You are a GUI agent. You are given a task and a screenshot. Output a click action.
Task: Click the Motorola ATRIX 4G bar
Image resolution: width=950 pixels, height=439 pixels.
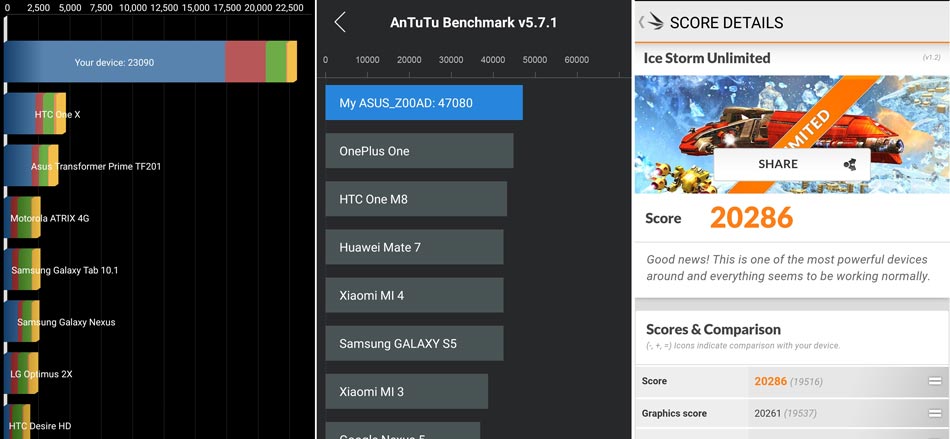pos(22,218)
